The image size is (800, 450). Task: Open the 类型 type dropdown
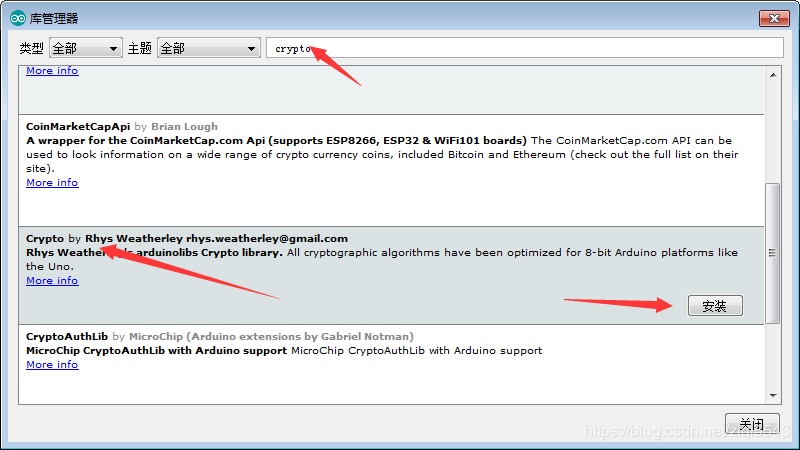pyautogui.click(x=86, y=48)
